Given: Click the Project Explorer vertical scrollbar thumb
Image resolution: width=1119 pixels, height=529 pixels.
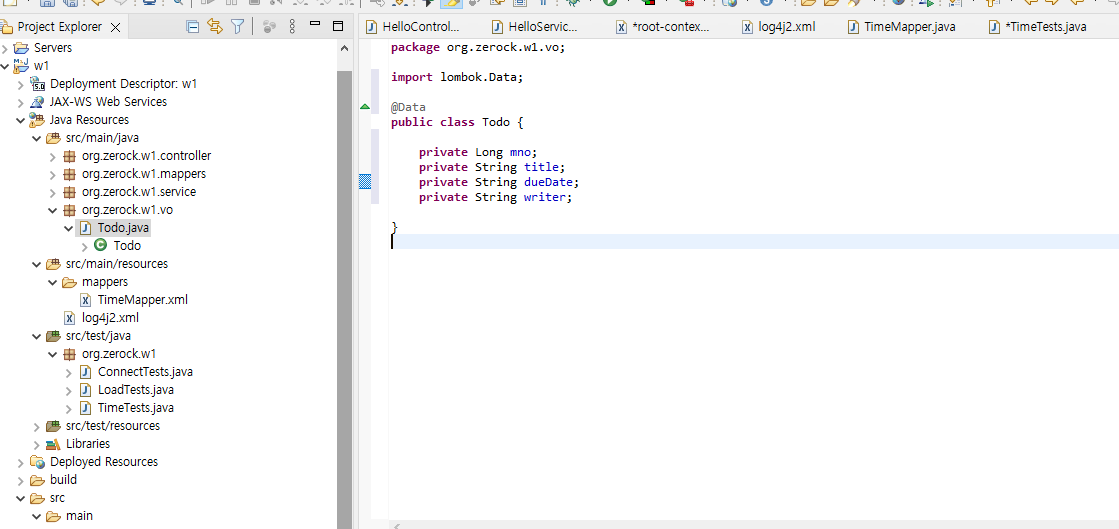Looking at the screenshot, I should pos(345,300).
